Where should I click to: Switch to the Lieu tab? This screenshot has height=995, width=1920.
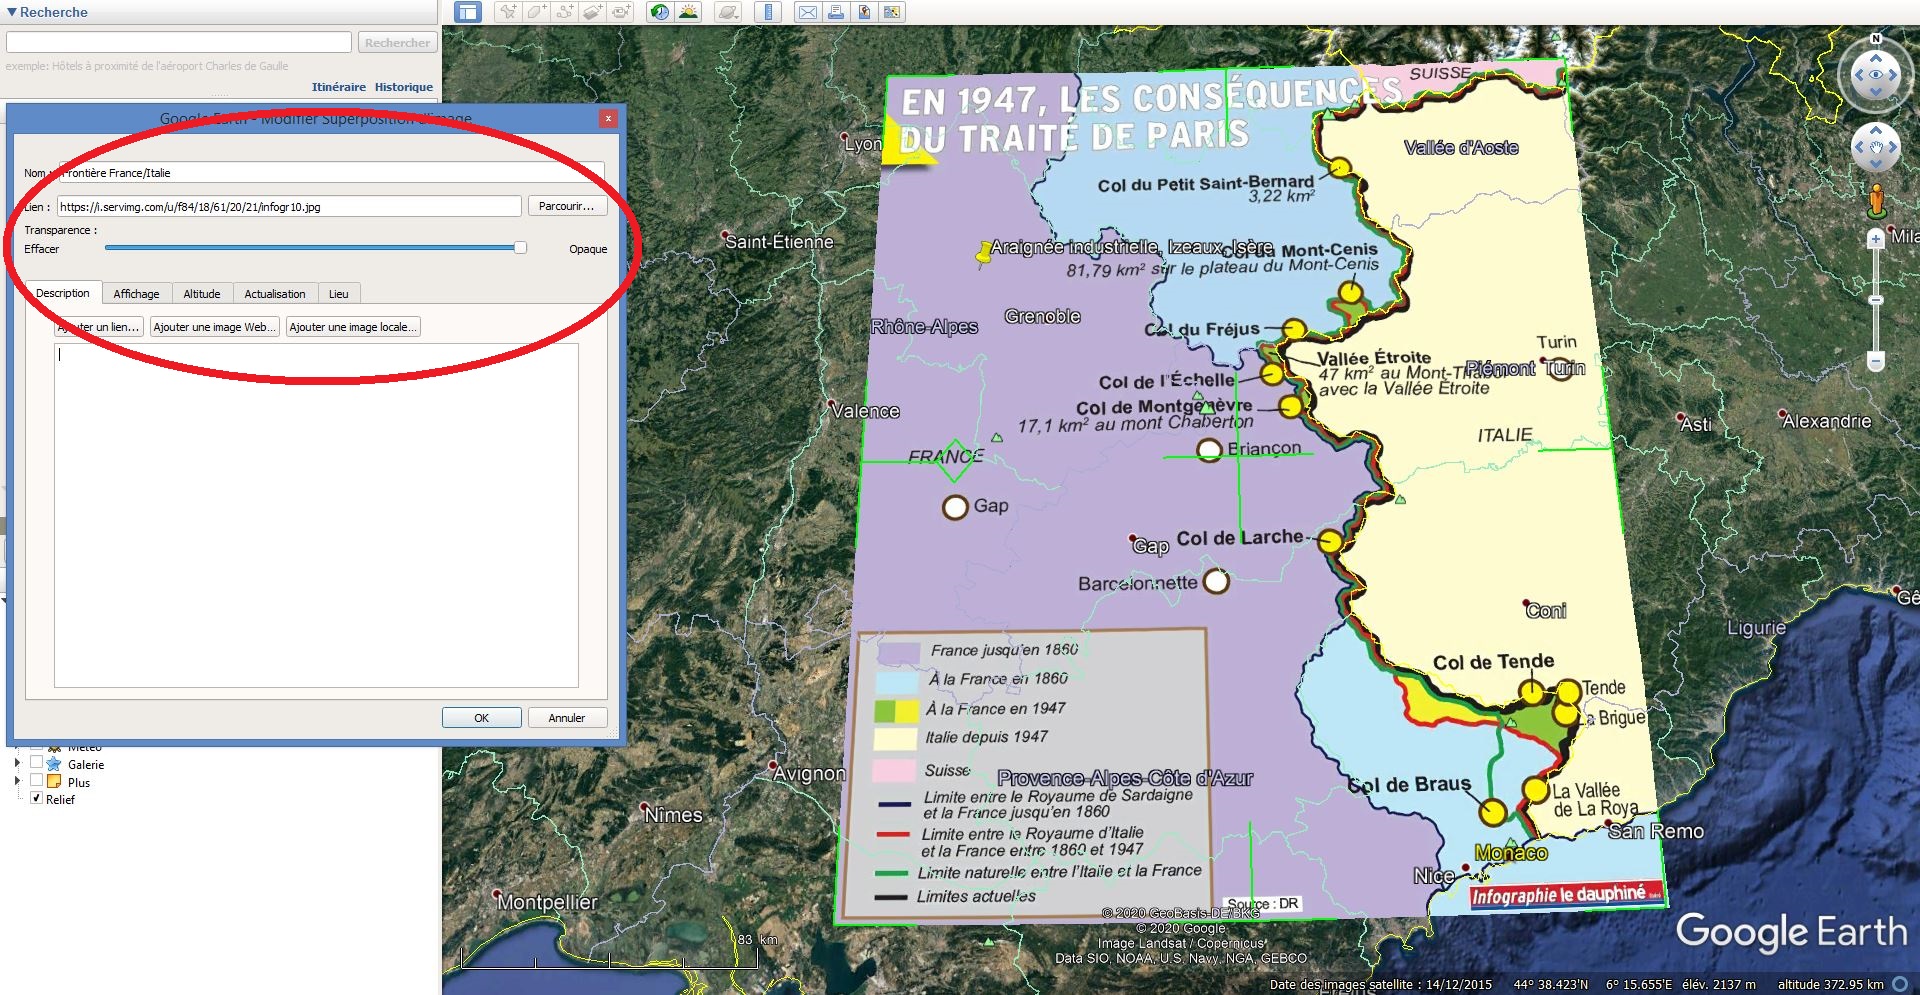tap(339, 294)
